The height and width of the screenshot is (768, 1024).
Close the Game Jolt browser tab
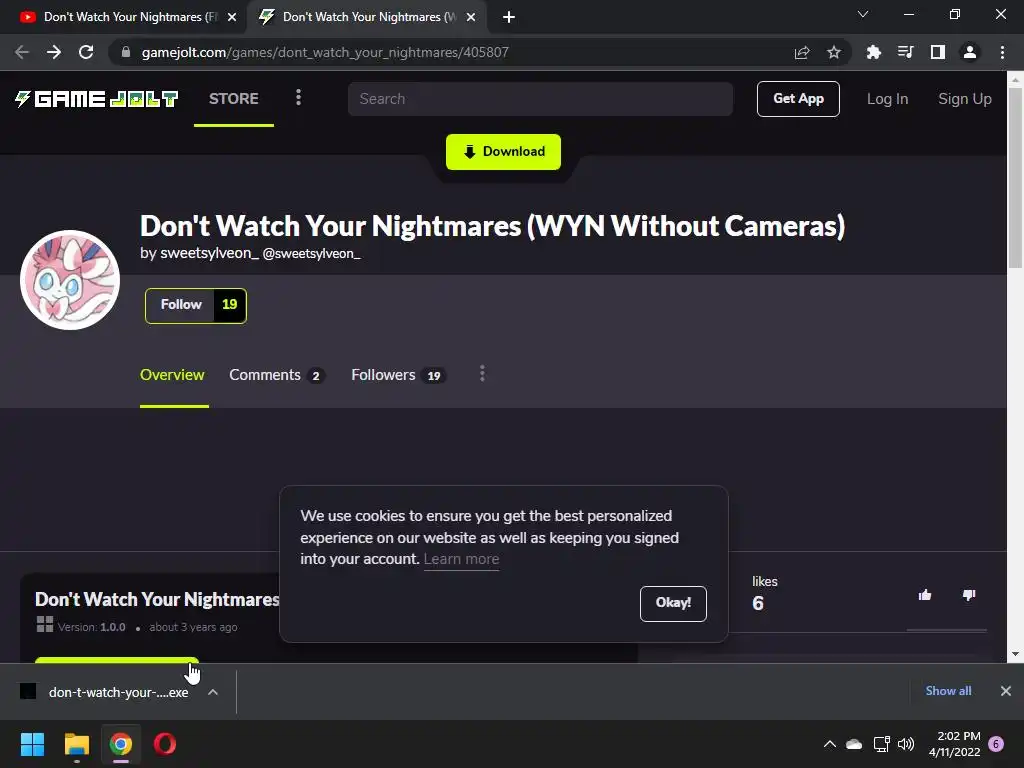pos(471,17)
